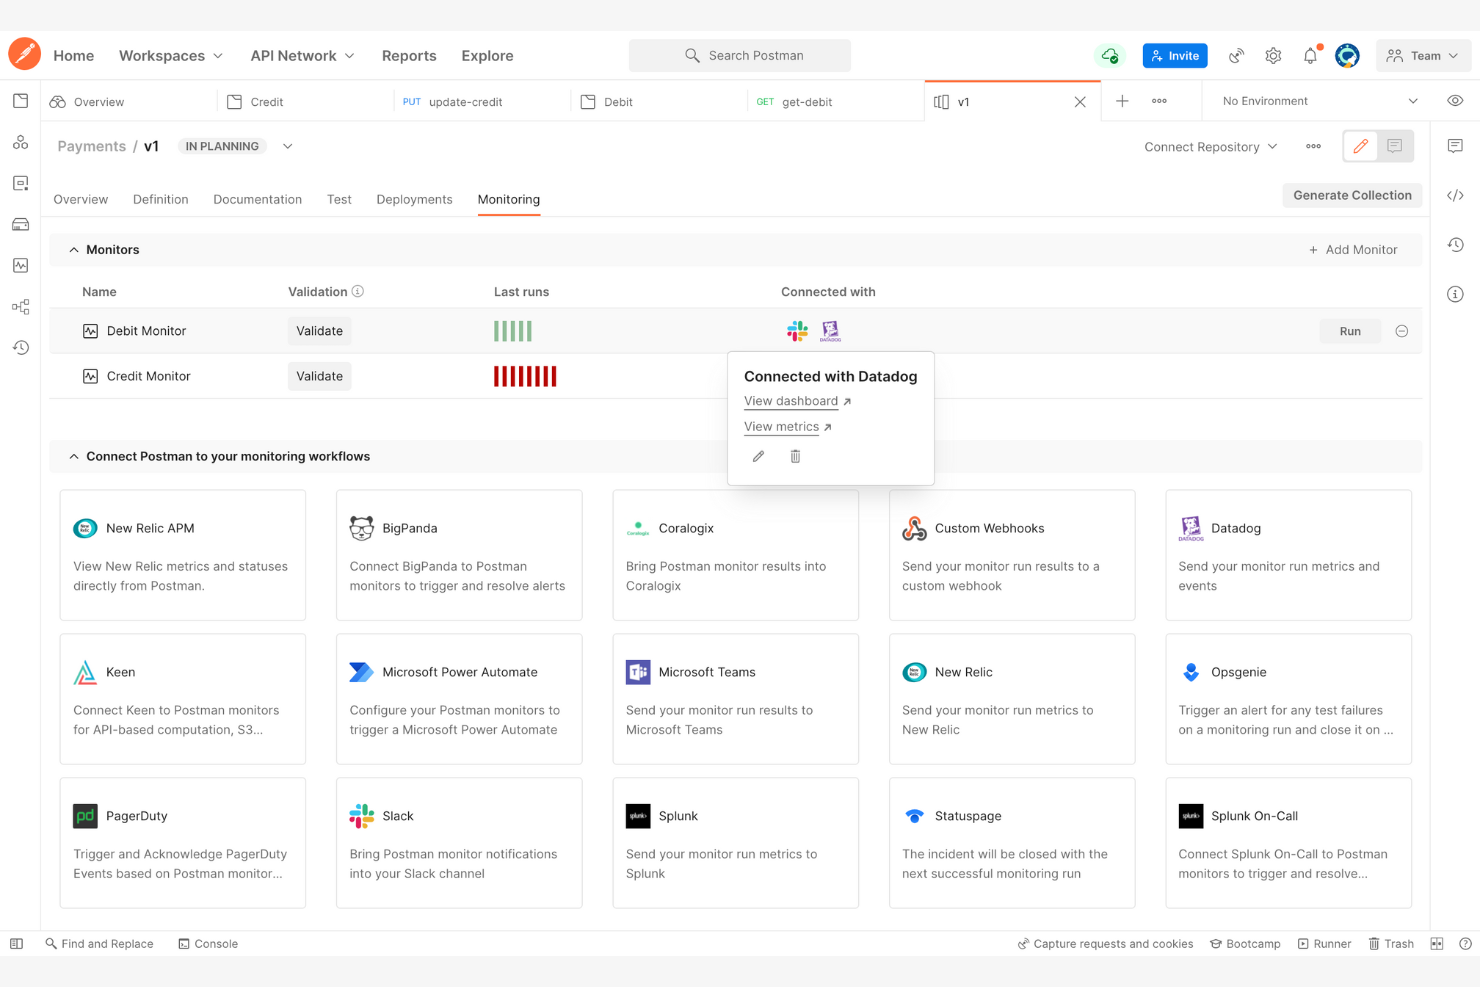Switch to the Definition tab
This screenshot has width=1480, height=987.
coord(160,199)
